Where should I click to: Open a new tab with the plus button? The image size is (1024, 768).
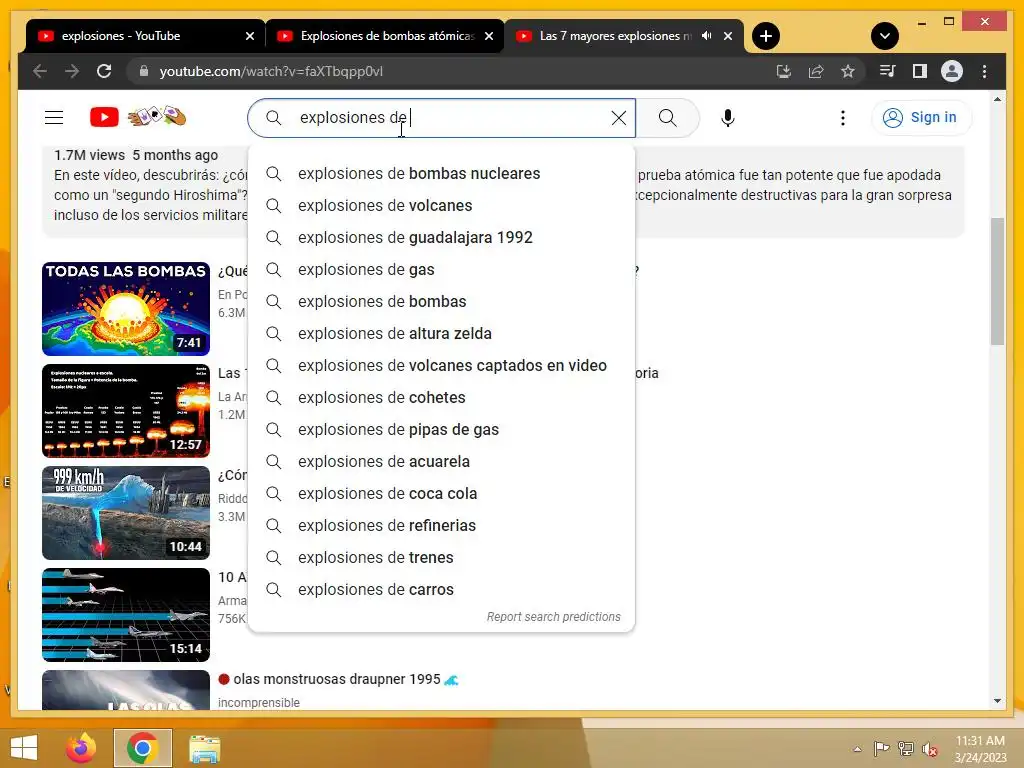point(766,36)
